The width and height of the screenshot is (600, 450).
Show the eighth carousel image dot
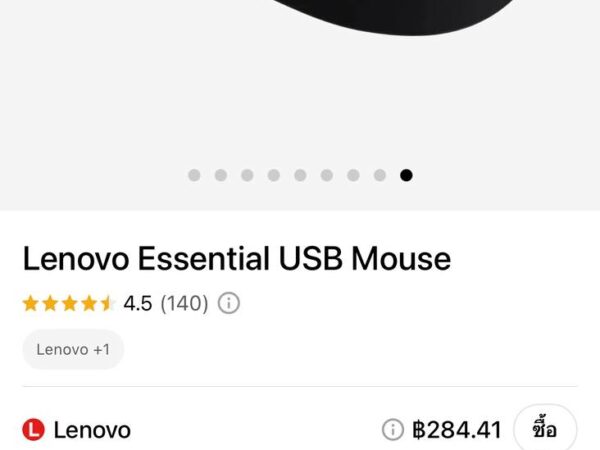click(x=380, y=175)
